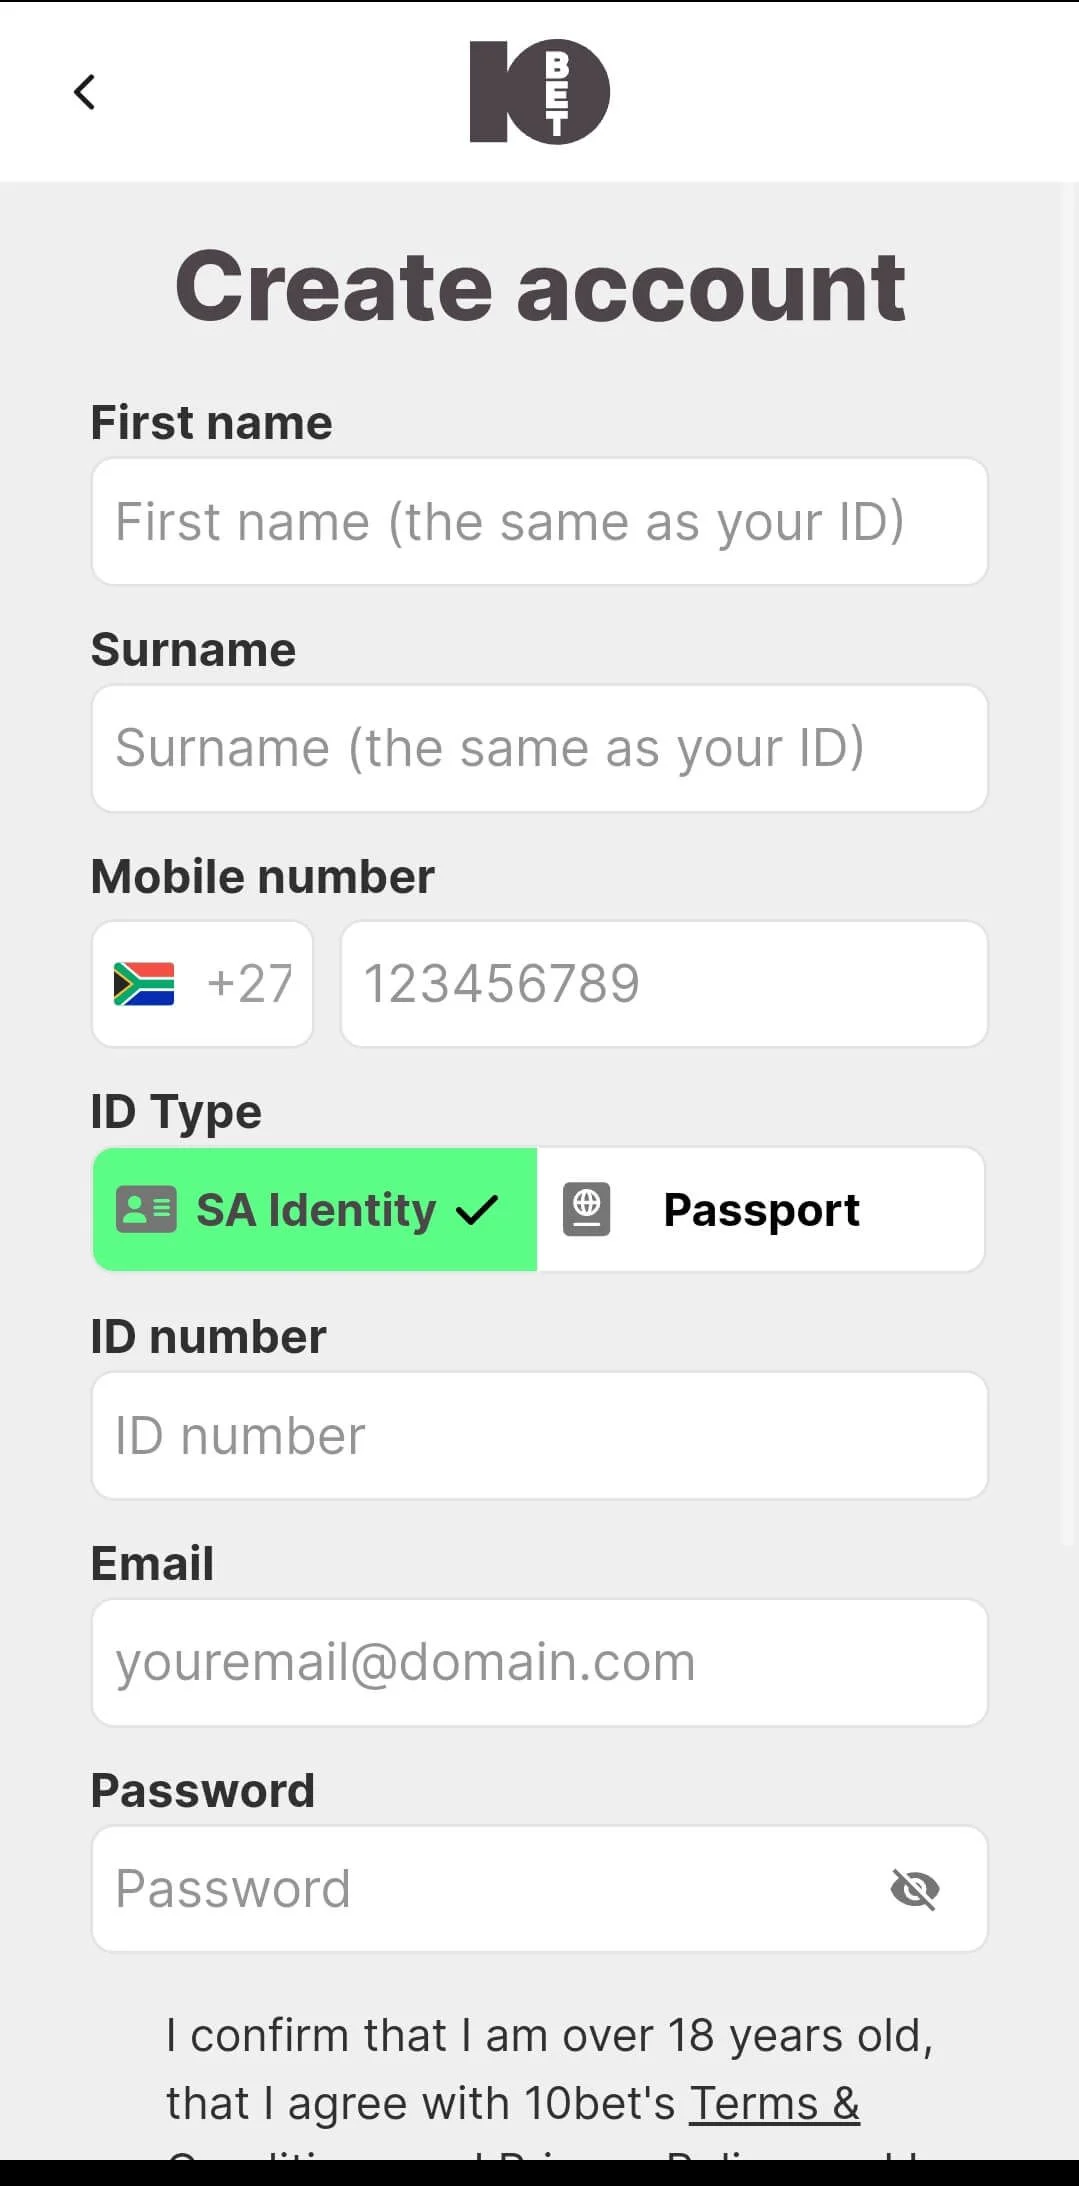The width and height of the screenshot is (1079, 2186).
Task: Open the Terms & Conditions link
Action: (774, 2103)
